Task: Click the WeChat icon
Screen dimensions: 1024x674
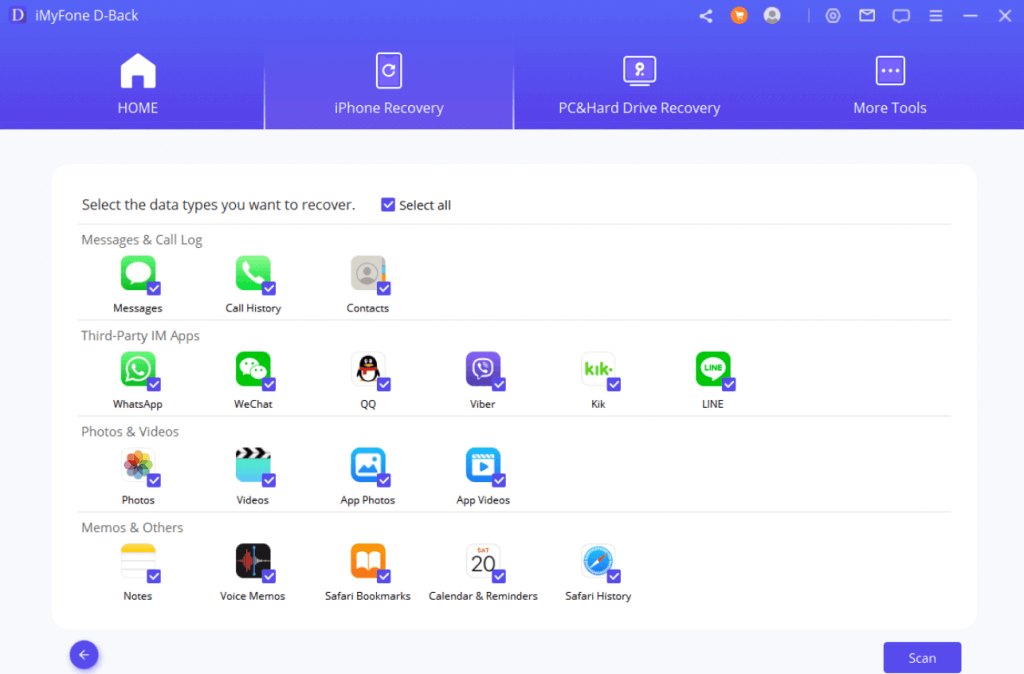Action: coord(253,368)
